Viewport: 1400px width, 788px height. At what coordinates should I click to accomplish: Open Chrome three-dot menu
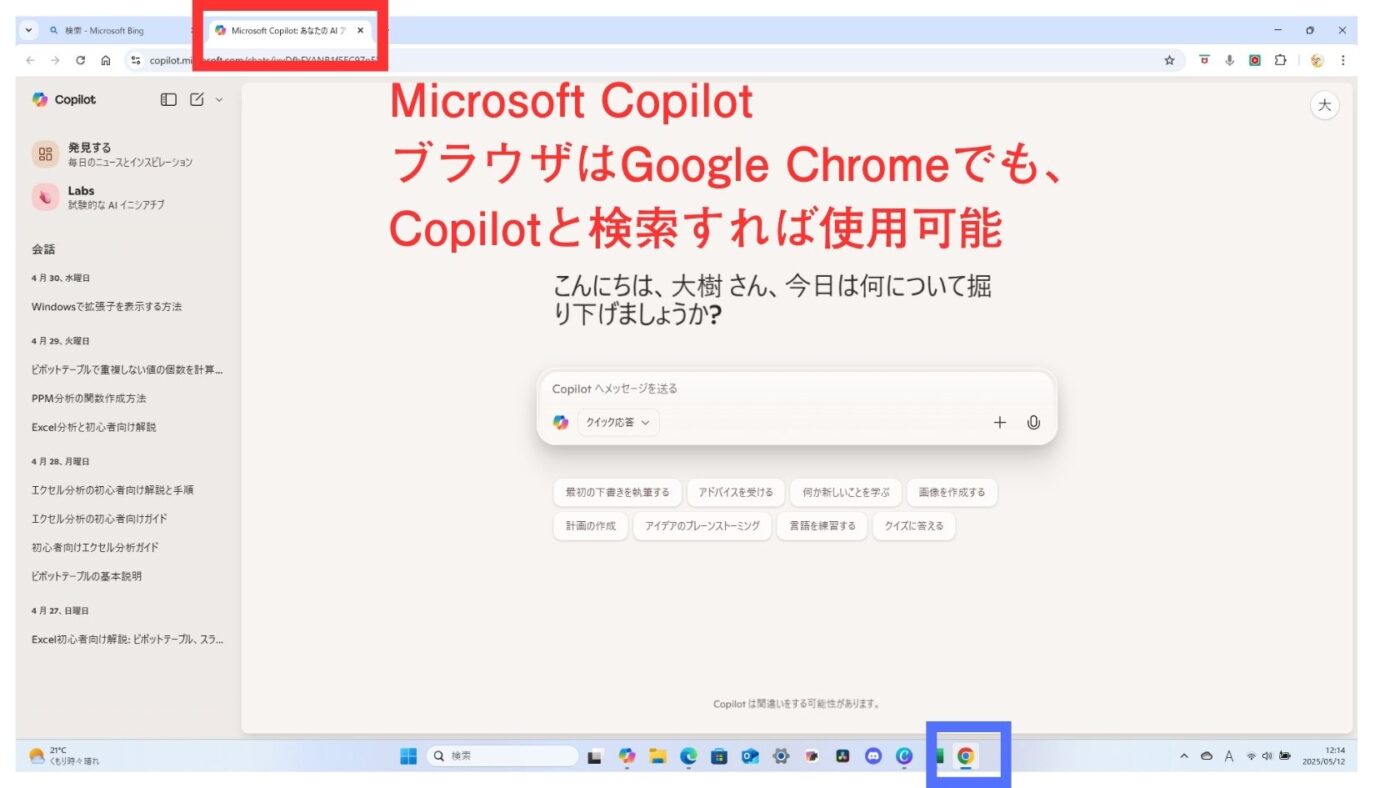click(1342, 60)
